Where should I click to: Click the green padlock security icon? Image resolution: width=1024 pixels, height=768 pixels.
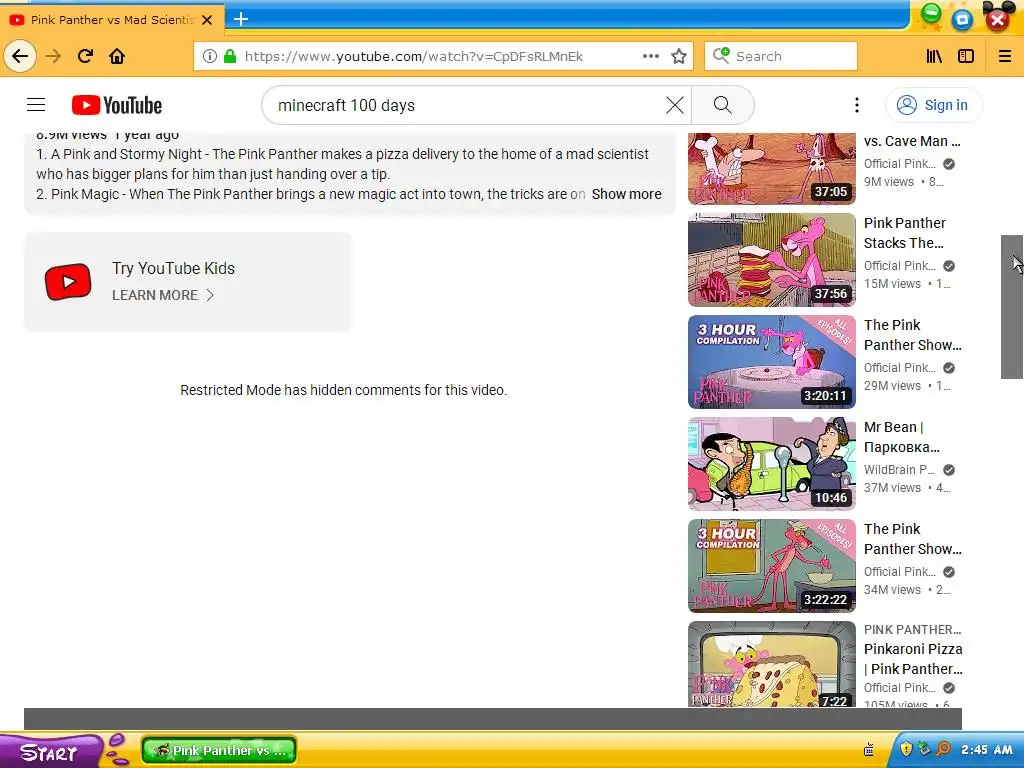(230, 56)
